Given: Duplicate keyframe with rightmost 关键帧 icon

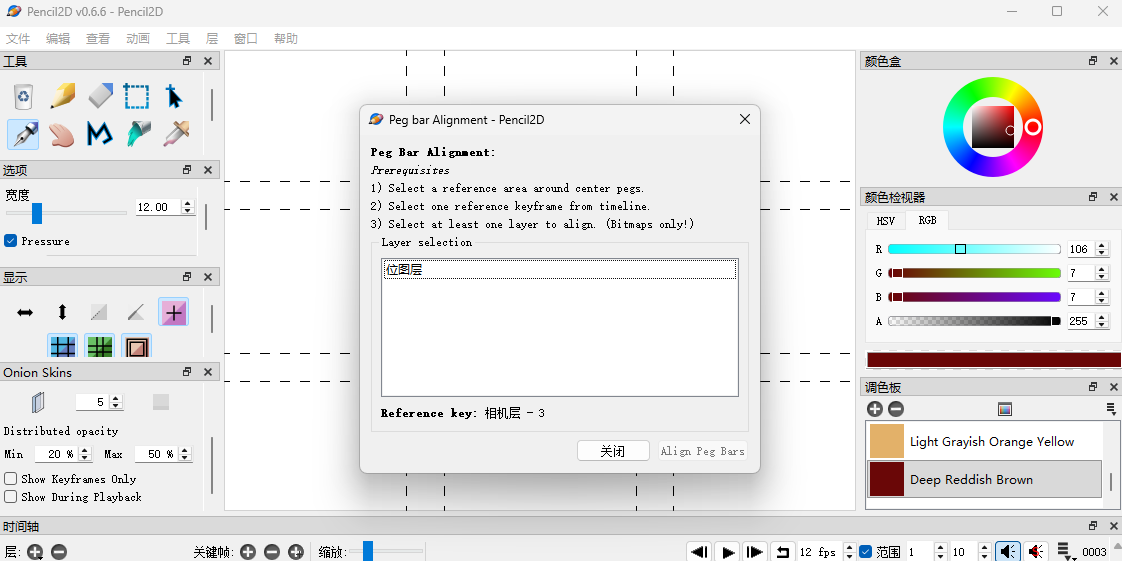Looking at the screenshot, I should (x=296, y=552).
